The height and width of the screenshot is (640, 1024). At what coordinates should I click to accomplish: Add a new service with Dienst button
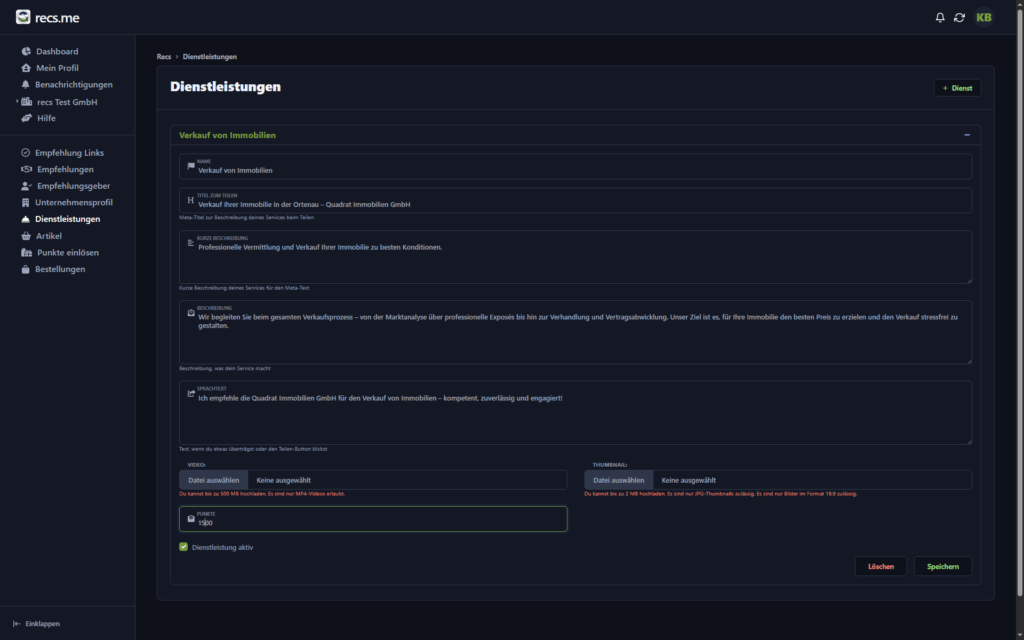[957, 88]
